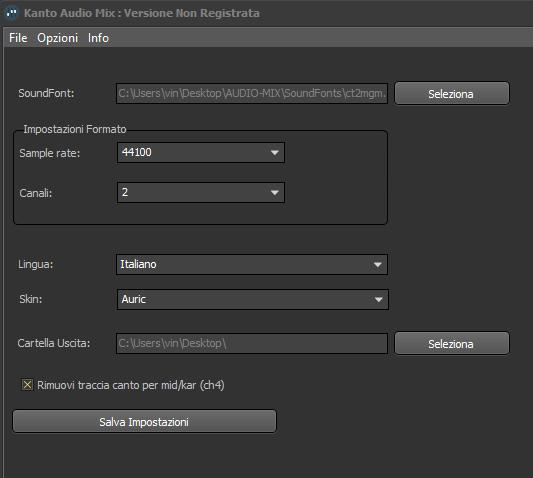Open the Sample rate dropdown
This screenshot has width=533, height=478.
201,152
